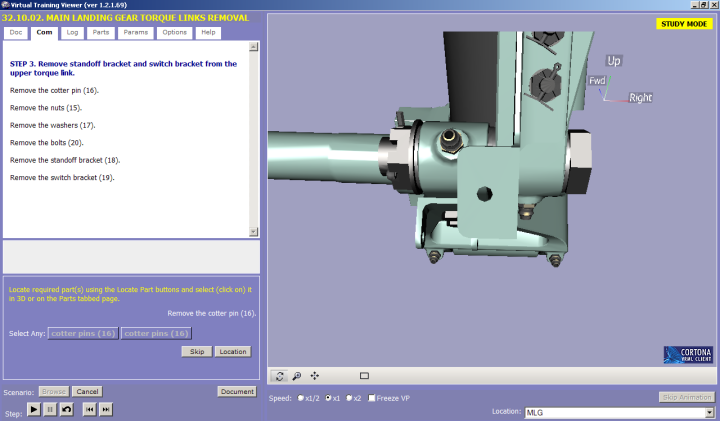This screenshot has height=421, width=720.
Task: Open the Location dropdown
Action: click(710, 412)
